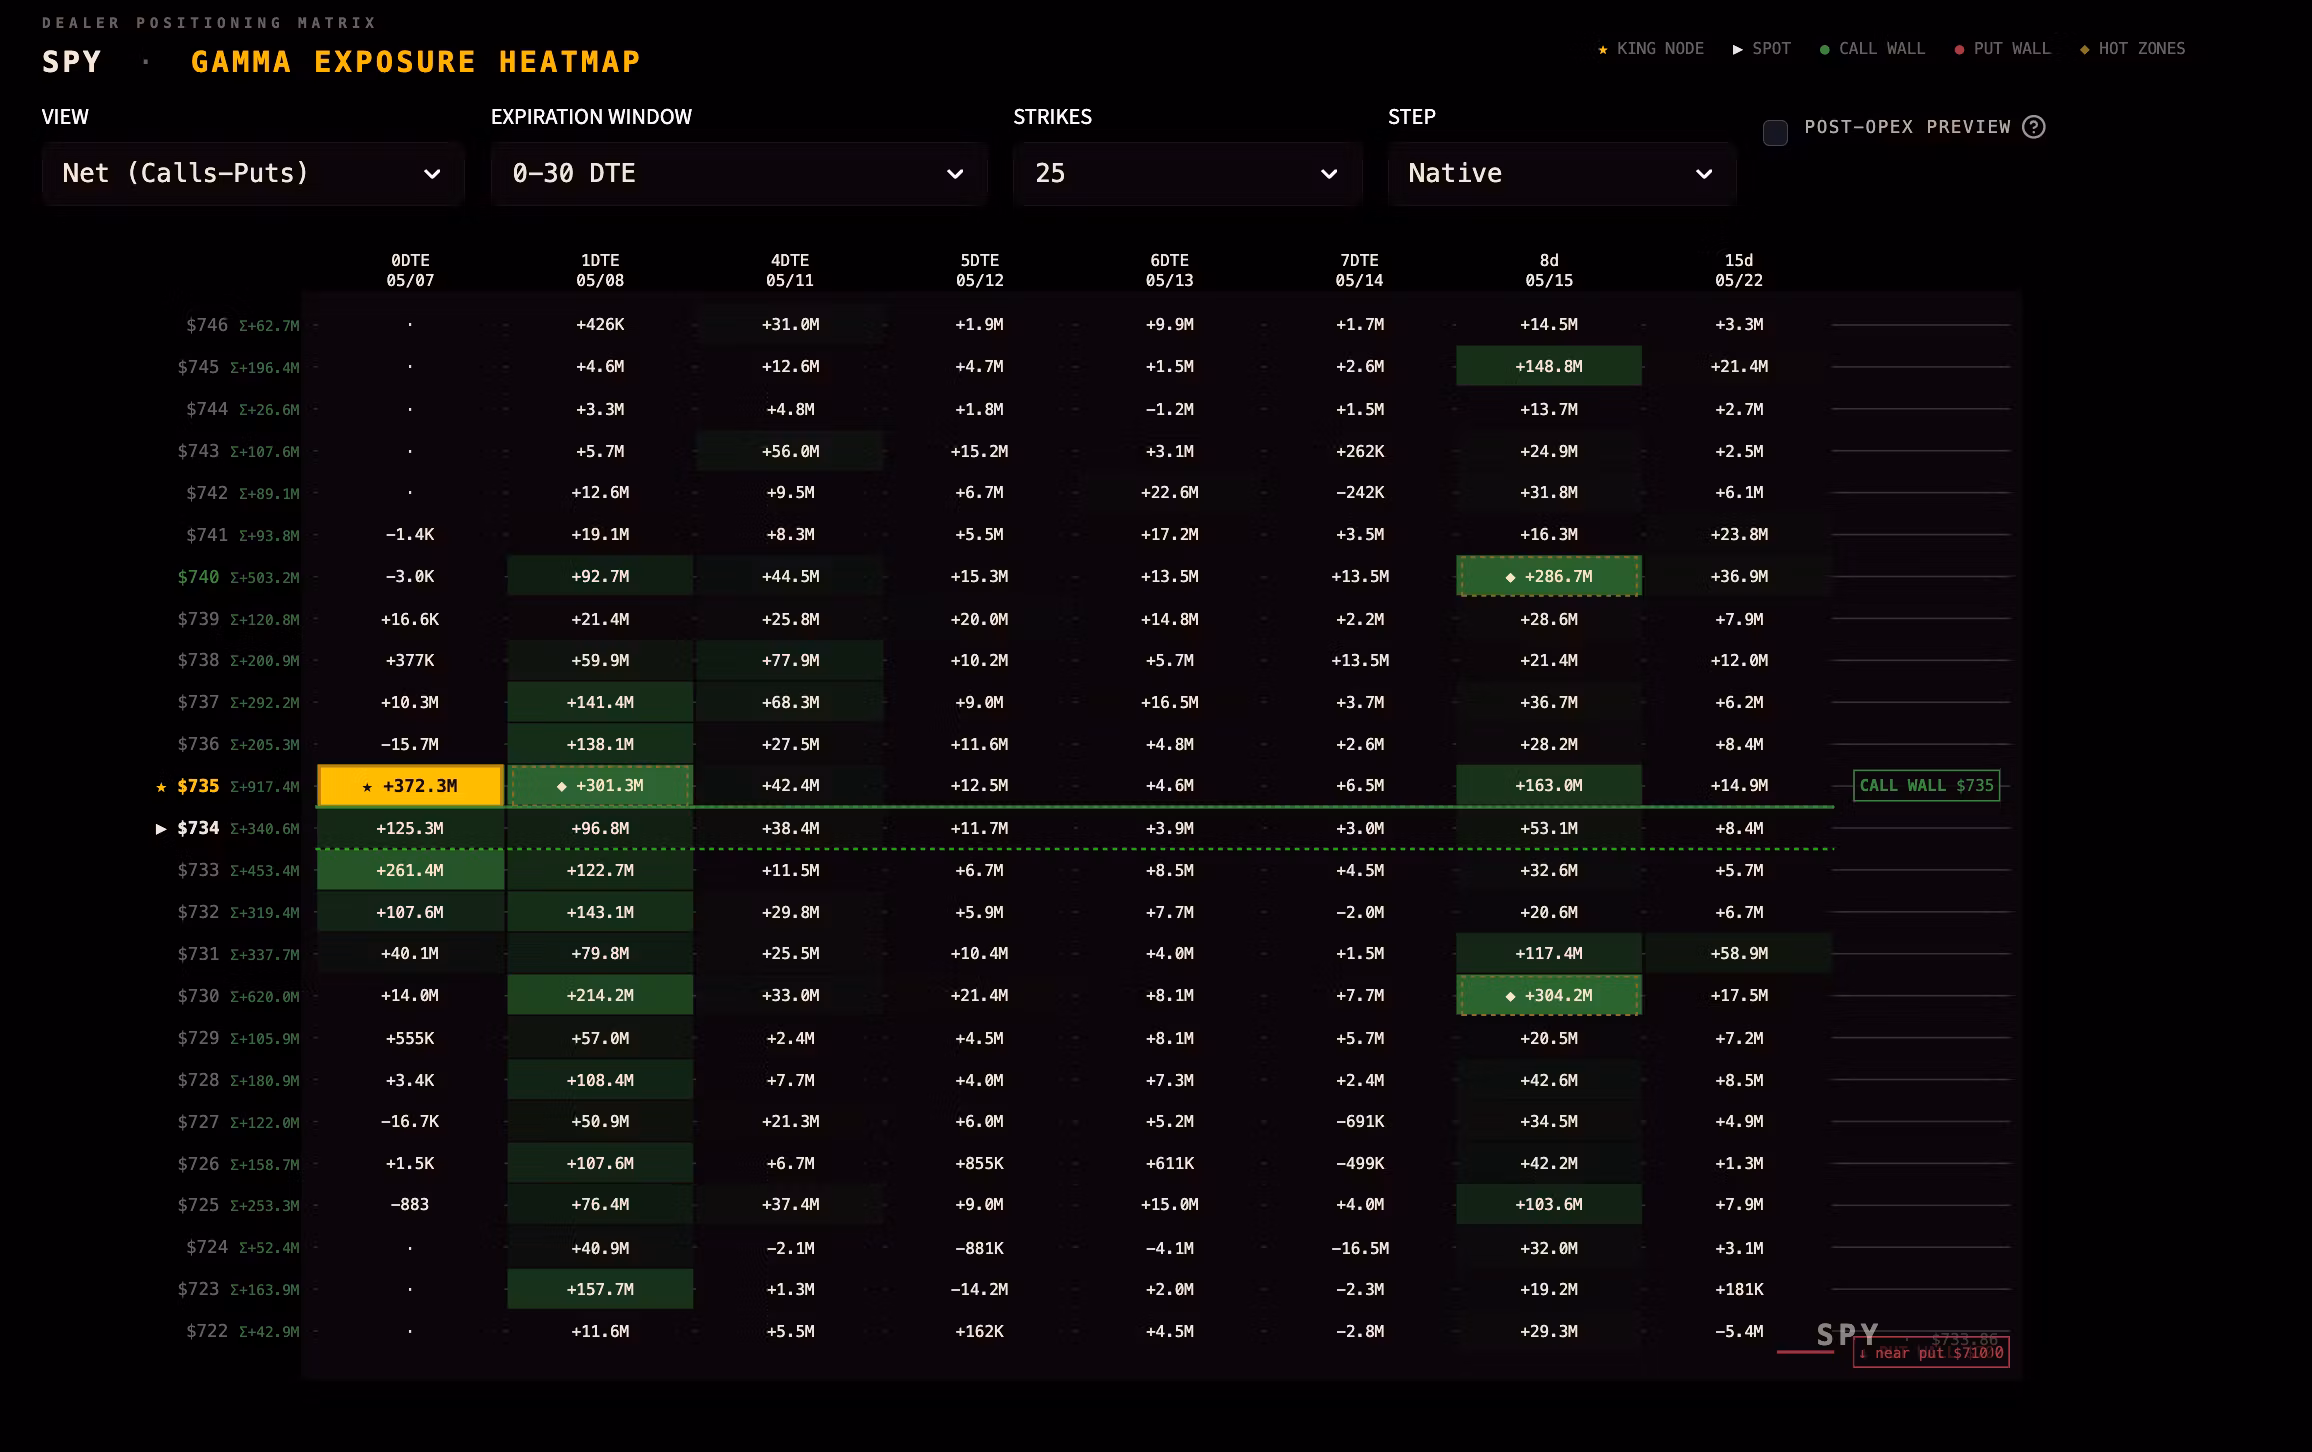Click the $730 strike row label
Screen dimensions: 2312x1452
point(198,996)
